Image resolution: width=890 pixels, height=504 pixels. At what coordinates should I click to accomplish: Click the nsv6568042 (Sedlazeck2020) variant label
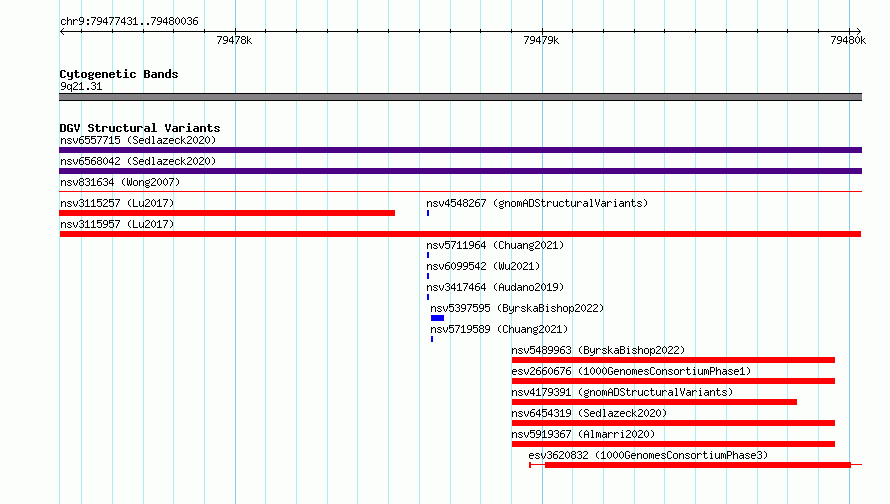coord(138,161)
